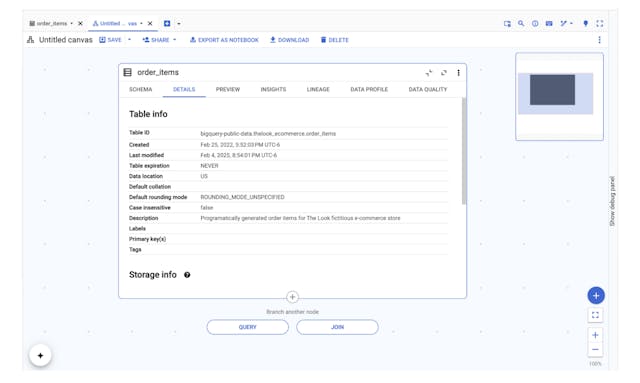Save the canvas with SAVE button
The image size is (640, 383).
111,40
